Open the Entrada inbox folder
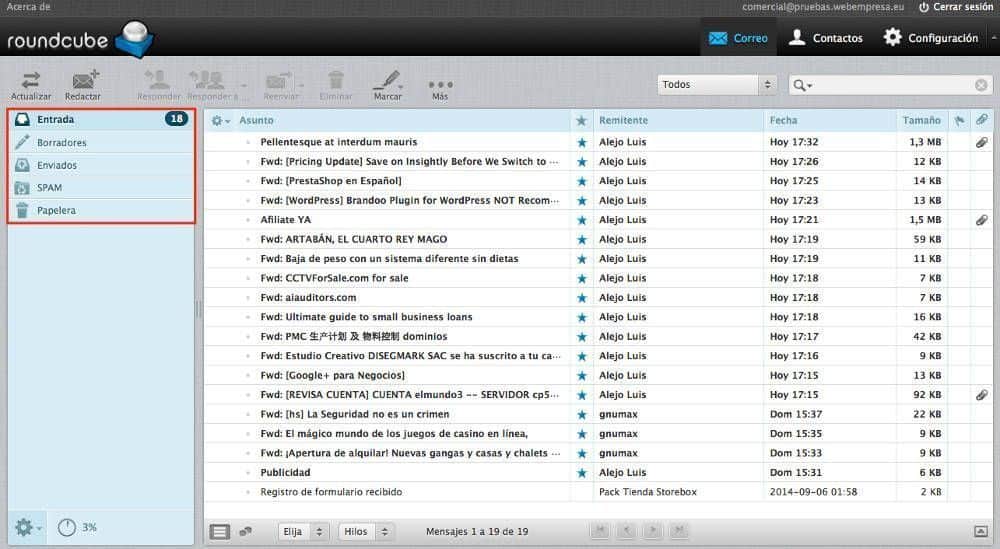Screen dimensions: 1000x549 [101, 119]
